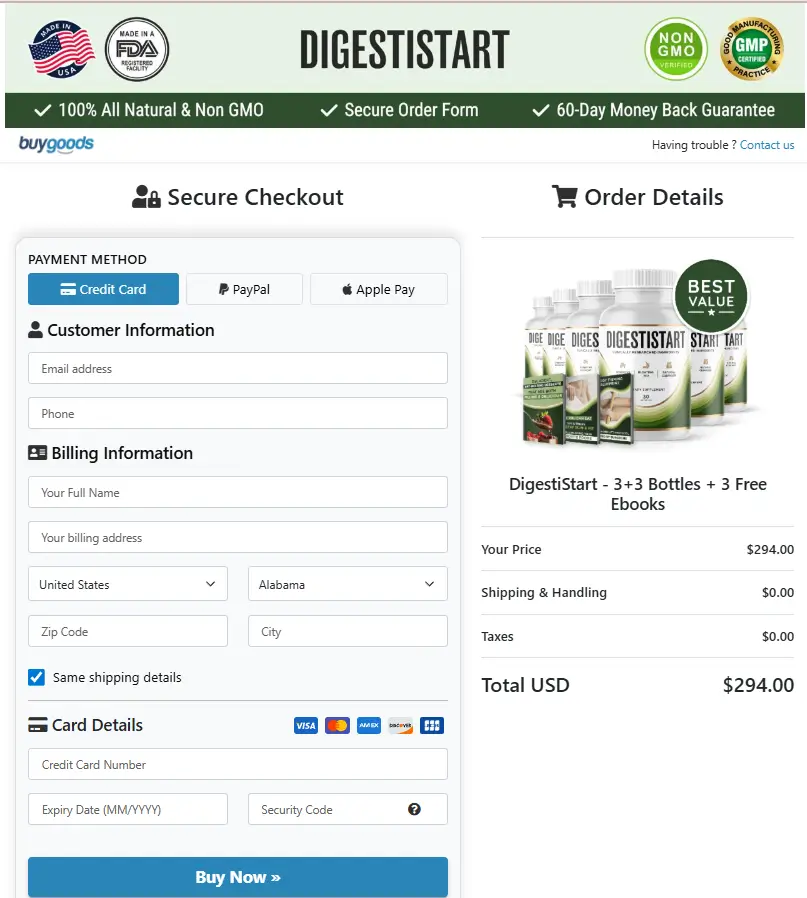Click the Mastercard icon
Viewport: 807px width, 898px height.
tap(337, 725)
